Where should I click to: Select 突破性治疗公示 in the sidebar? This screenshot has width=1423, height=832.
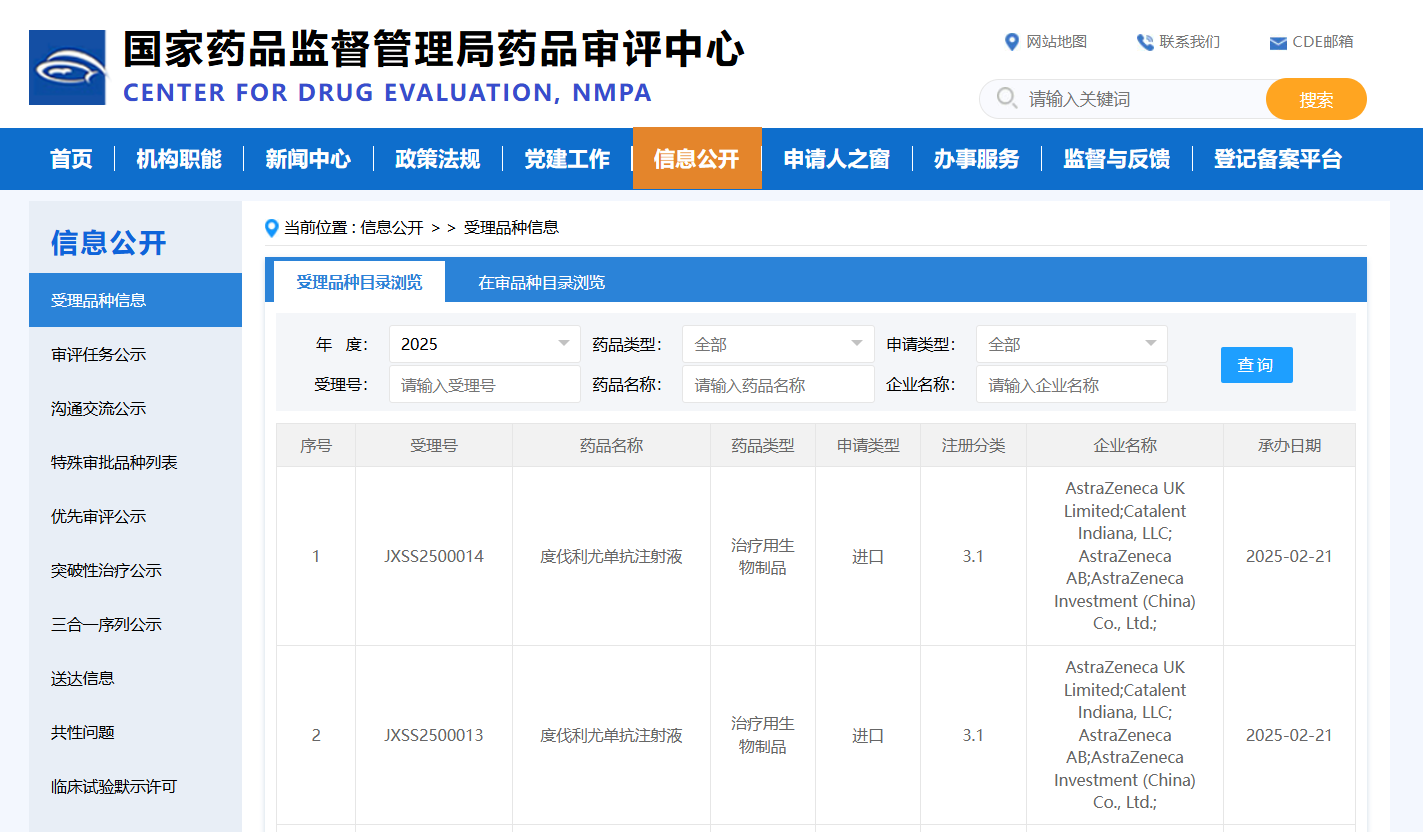pyautogui.click(x=135, y=570)
